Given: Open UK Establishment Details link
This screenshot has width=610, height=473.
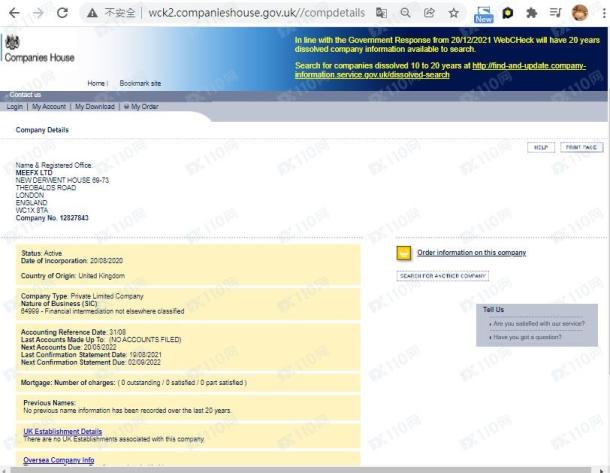Looking at the screenshot, I should point(63,432).
